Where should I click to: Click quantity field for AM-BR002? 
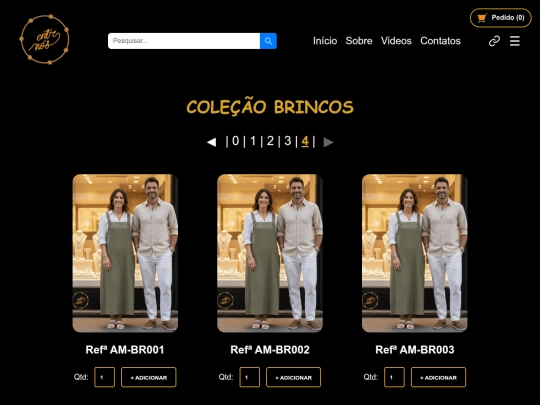coord(249,377)
